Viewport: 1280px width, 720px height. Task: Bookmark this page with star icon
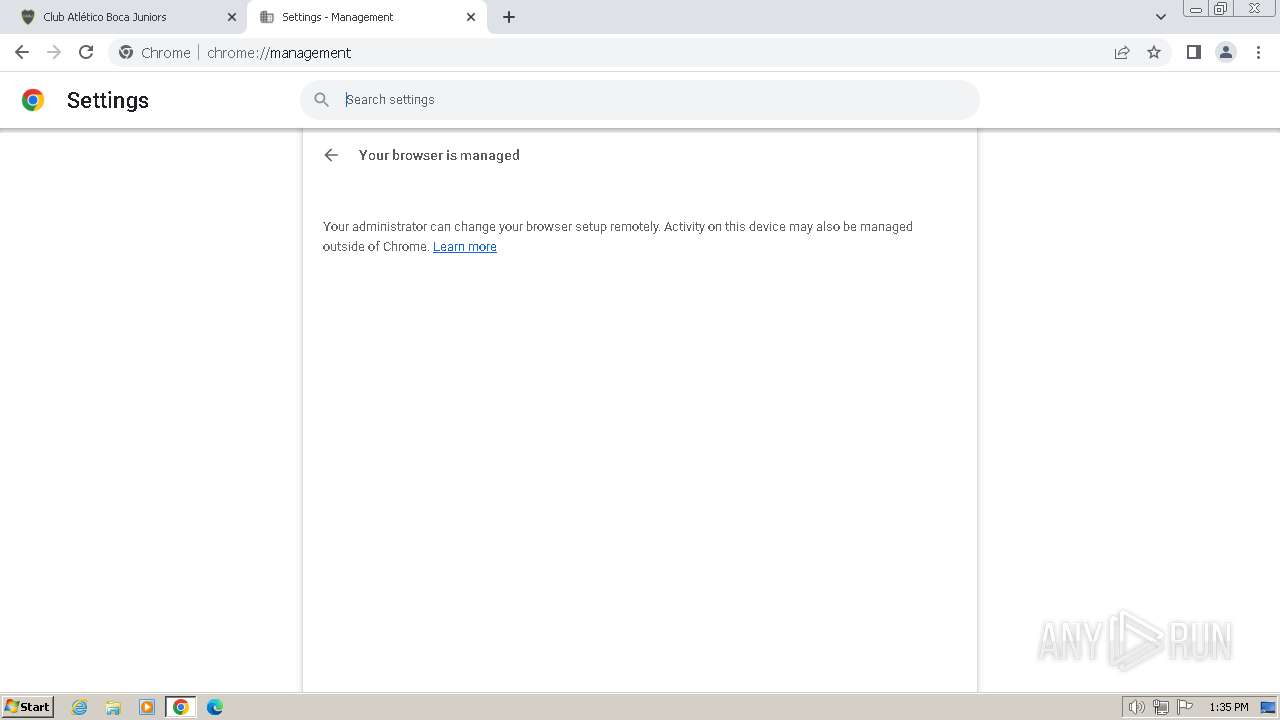coord(1154,52)
